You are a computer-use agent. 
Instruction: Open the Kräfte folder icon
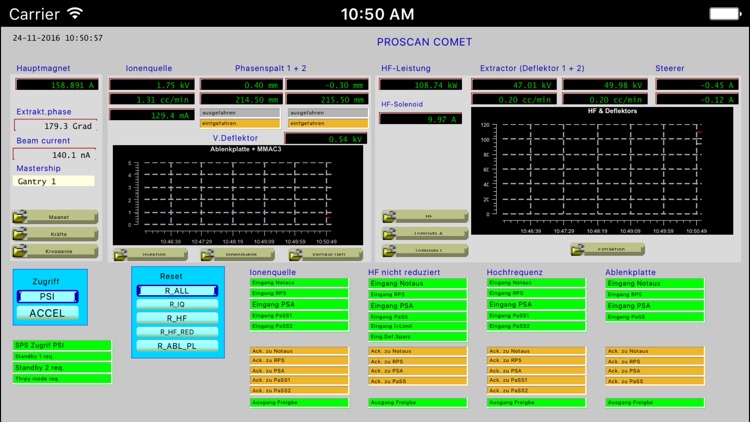20,234
